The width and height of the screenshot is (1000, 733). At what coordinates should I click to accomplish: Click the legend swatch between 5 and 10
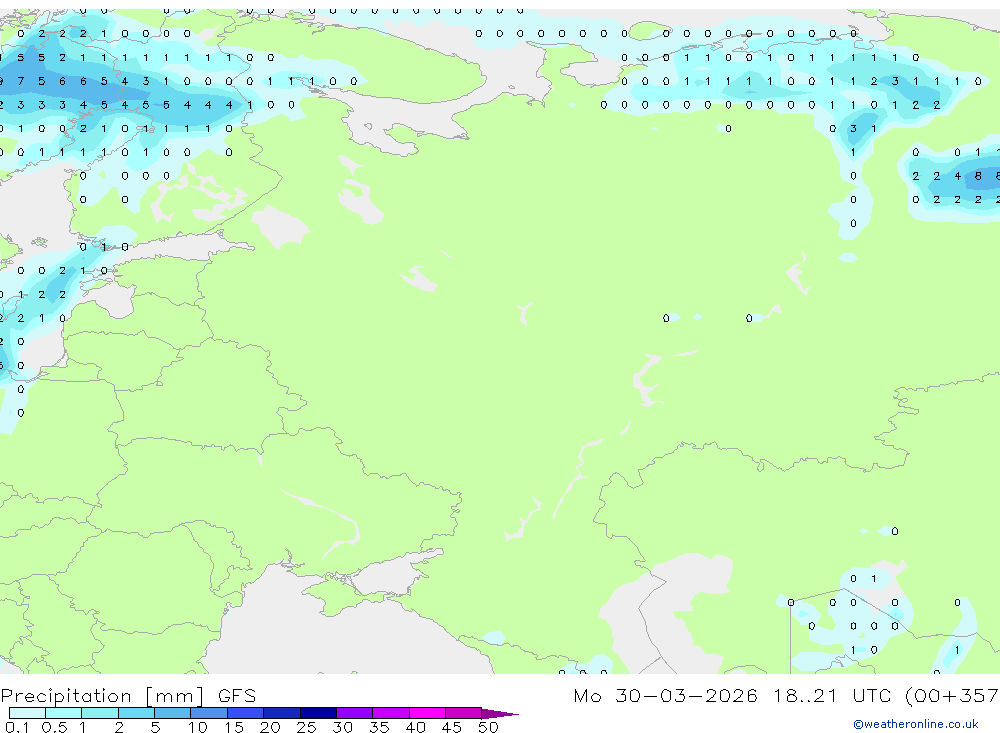click(173, 713)
